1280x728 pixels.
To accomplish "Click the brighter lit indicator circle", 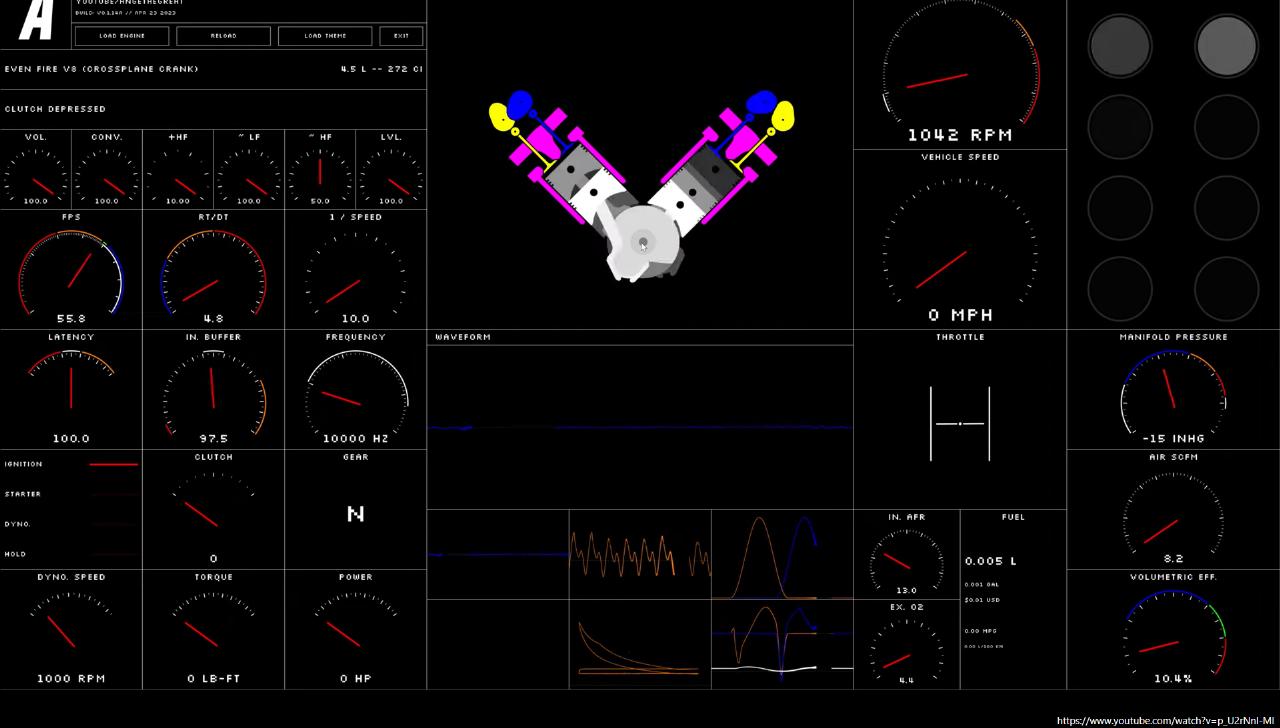I will (x=1226, y=45).
